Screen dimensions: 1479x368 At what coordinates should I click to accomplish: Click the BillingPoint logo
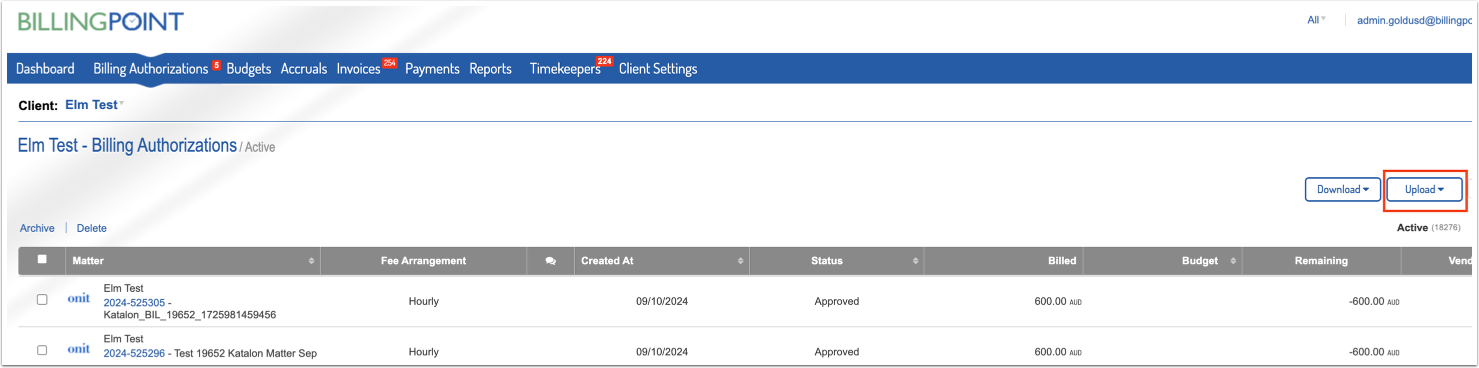(100, 22)
